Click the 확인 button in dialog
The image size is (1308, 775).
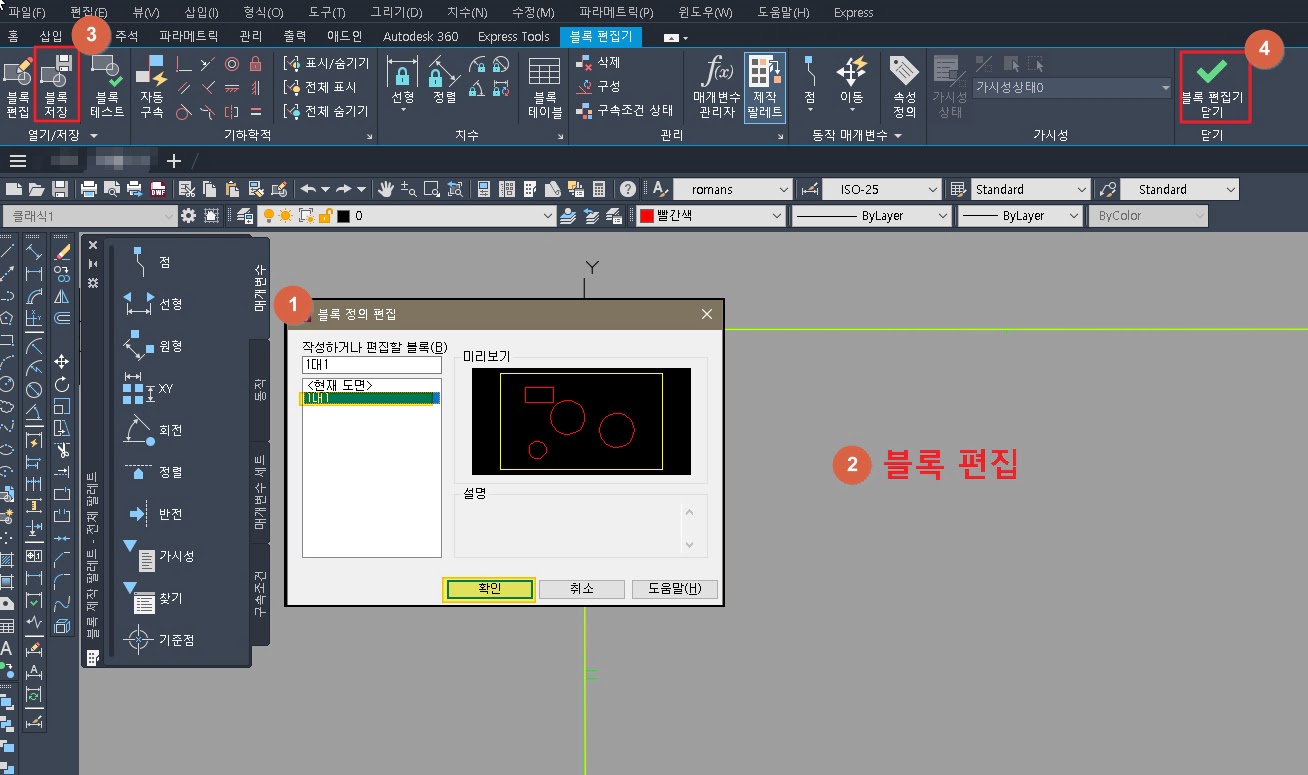(x=489, y=589)
